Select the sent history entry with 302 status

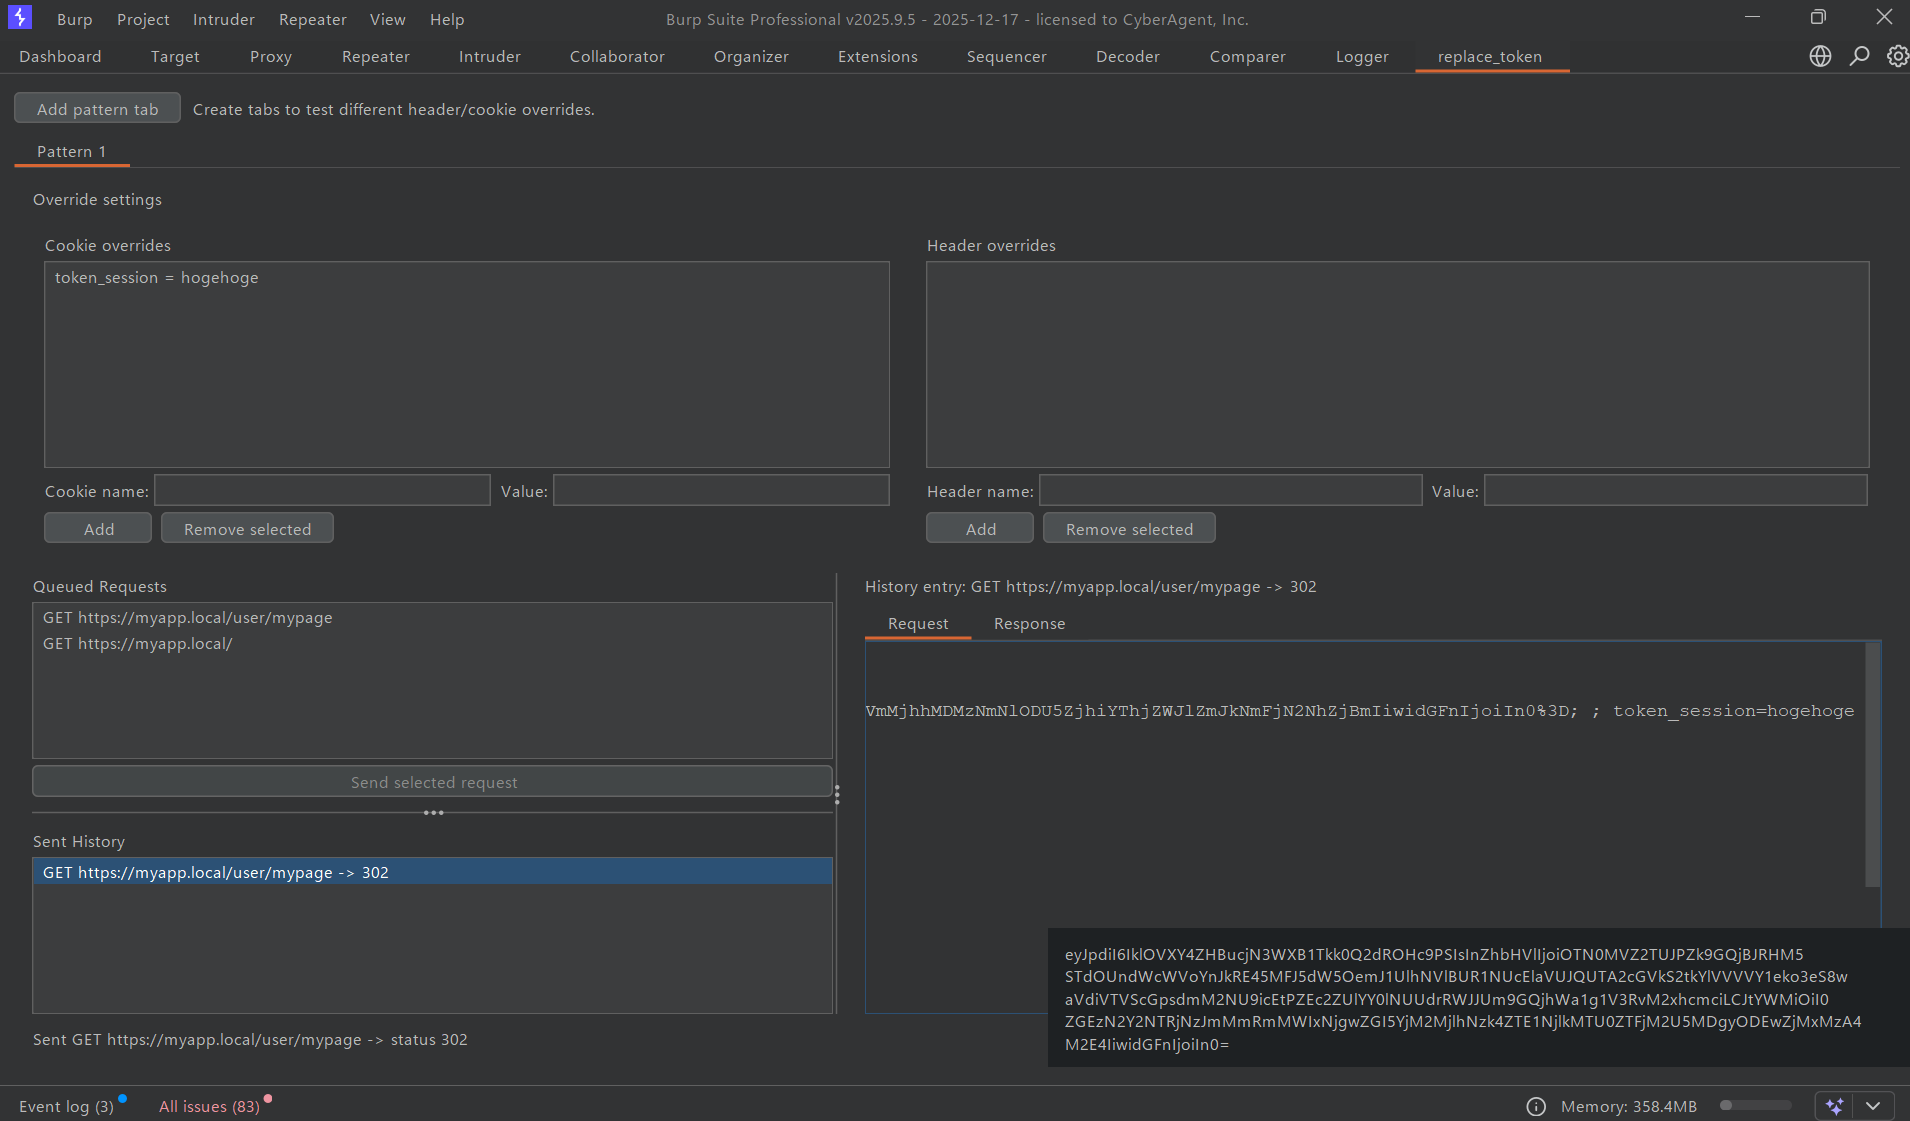[x=432, y=872]
